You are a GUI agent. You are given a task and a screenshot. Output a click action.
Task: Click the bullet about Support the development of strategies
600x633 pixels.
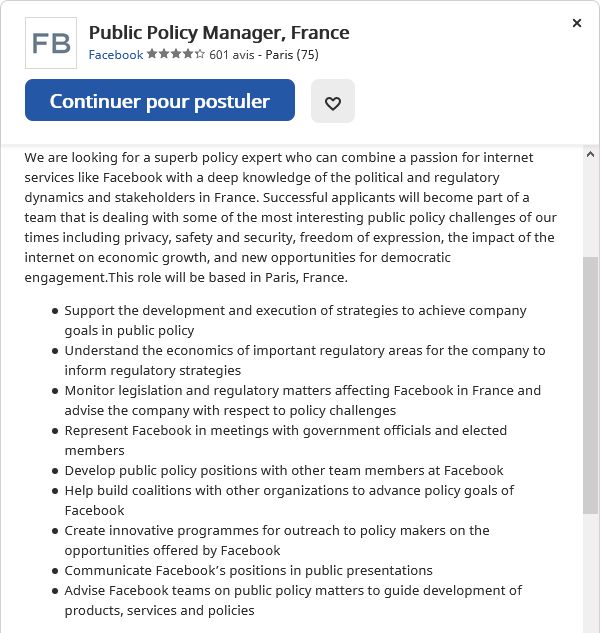pyautogui.click(x=296, y=320)
